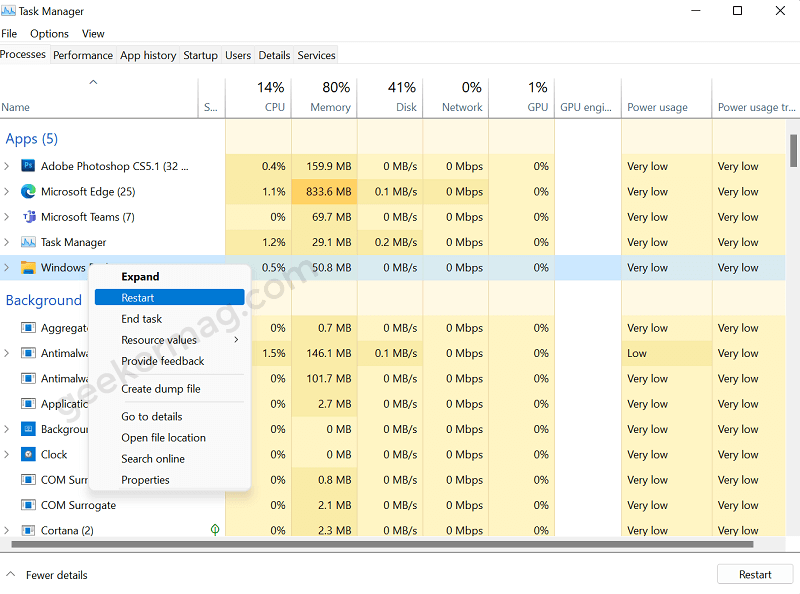Click the Task Manager row icon
Image resolution: width=800 pixels, height=594 pixels.
coord(28,242)
